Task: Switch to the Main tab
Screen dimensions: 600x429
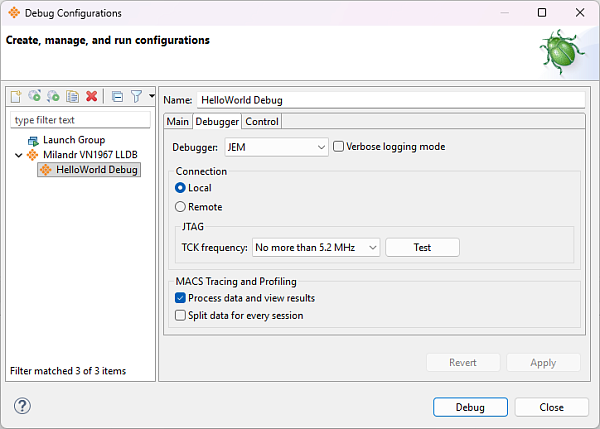Action: pos(177,122)
